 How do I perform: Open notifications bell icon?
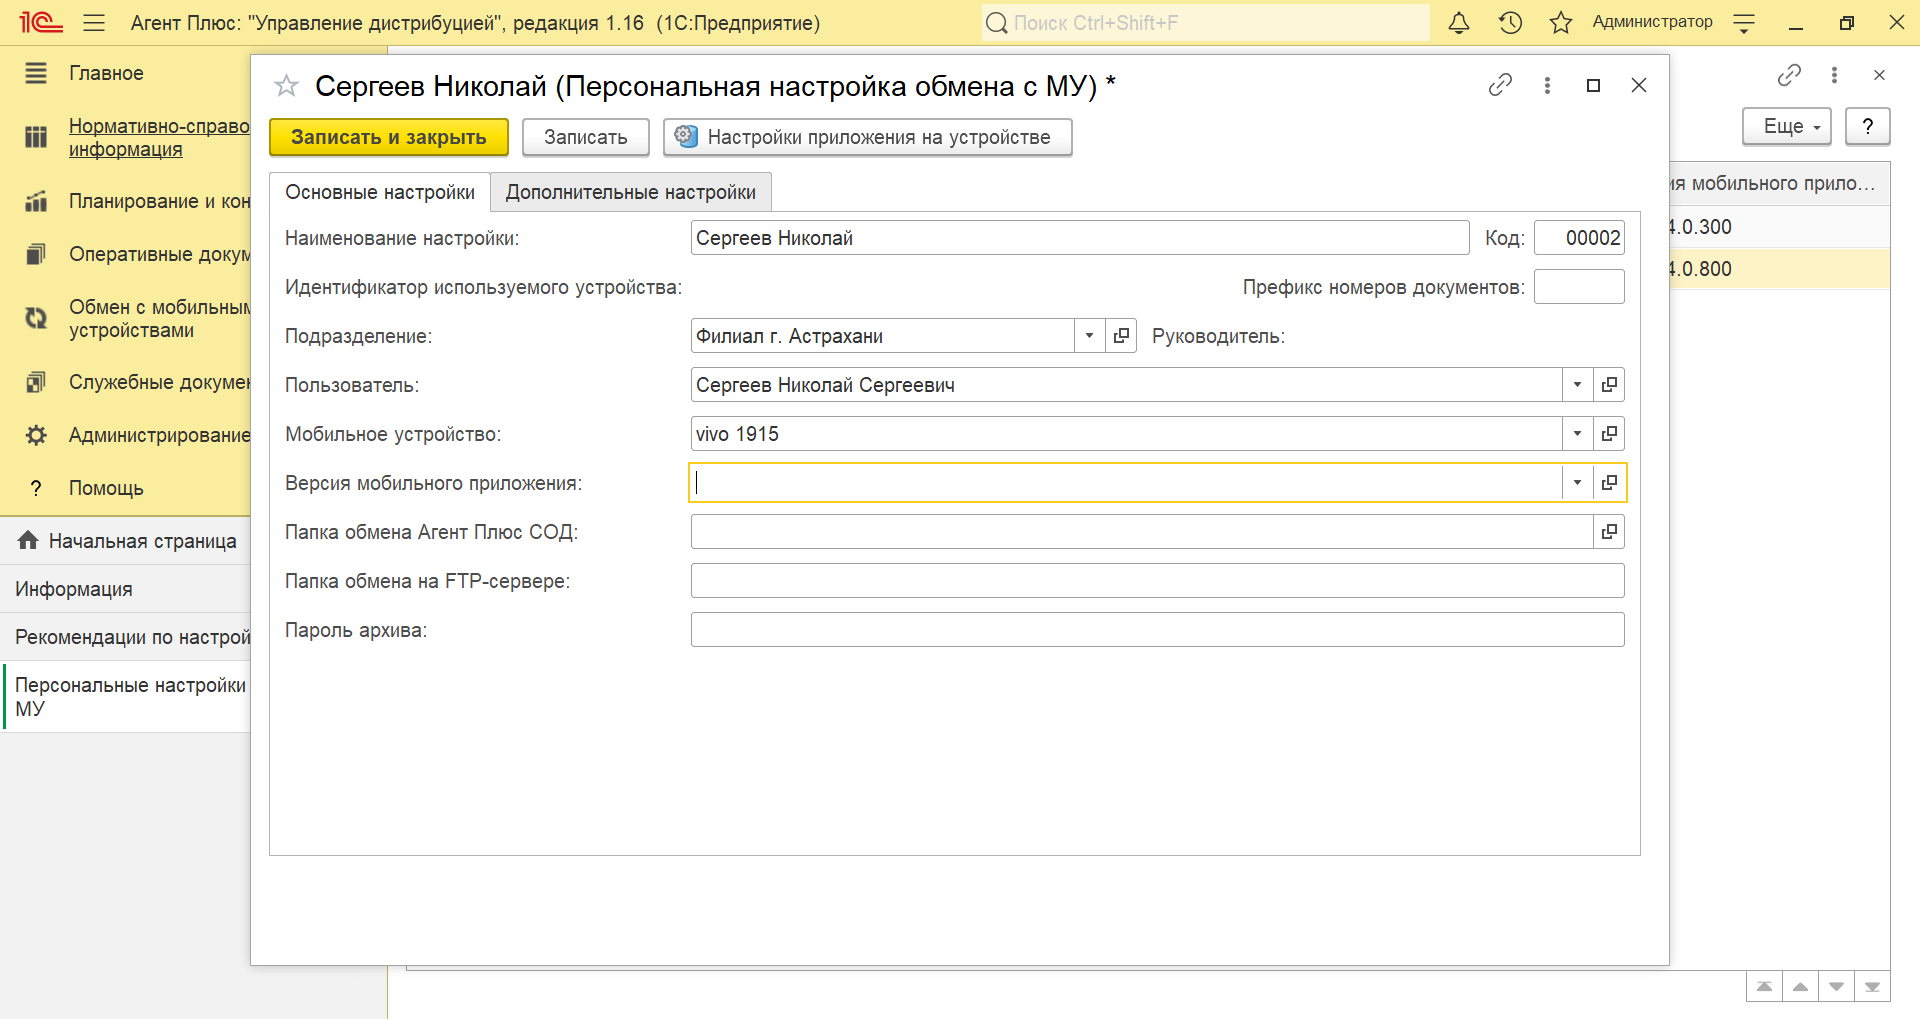(1459, 22)
